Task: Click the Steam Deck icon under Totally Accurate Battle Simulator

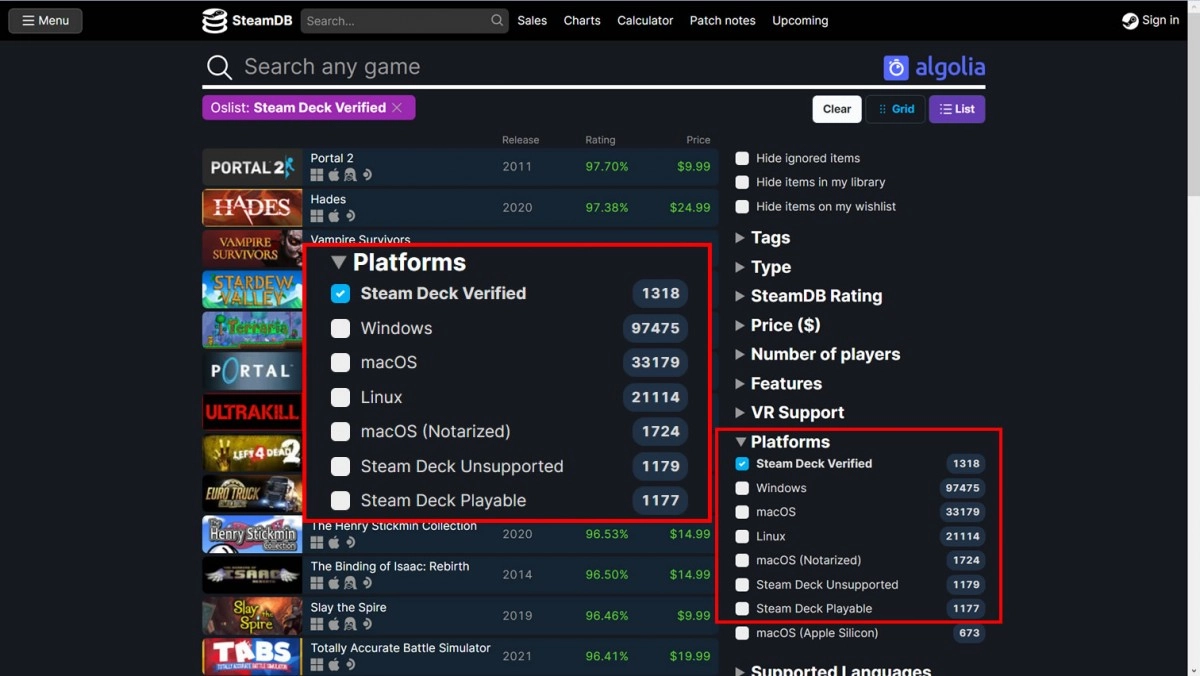Action: click(350, 665)
